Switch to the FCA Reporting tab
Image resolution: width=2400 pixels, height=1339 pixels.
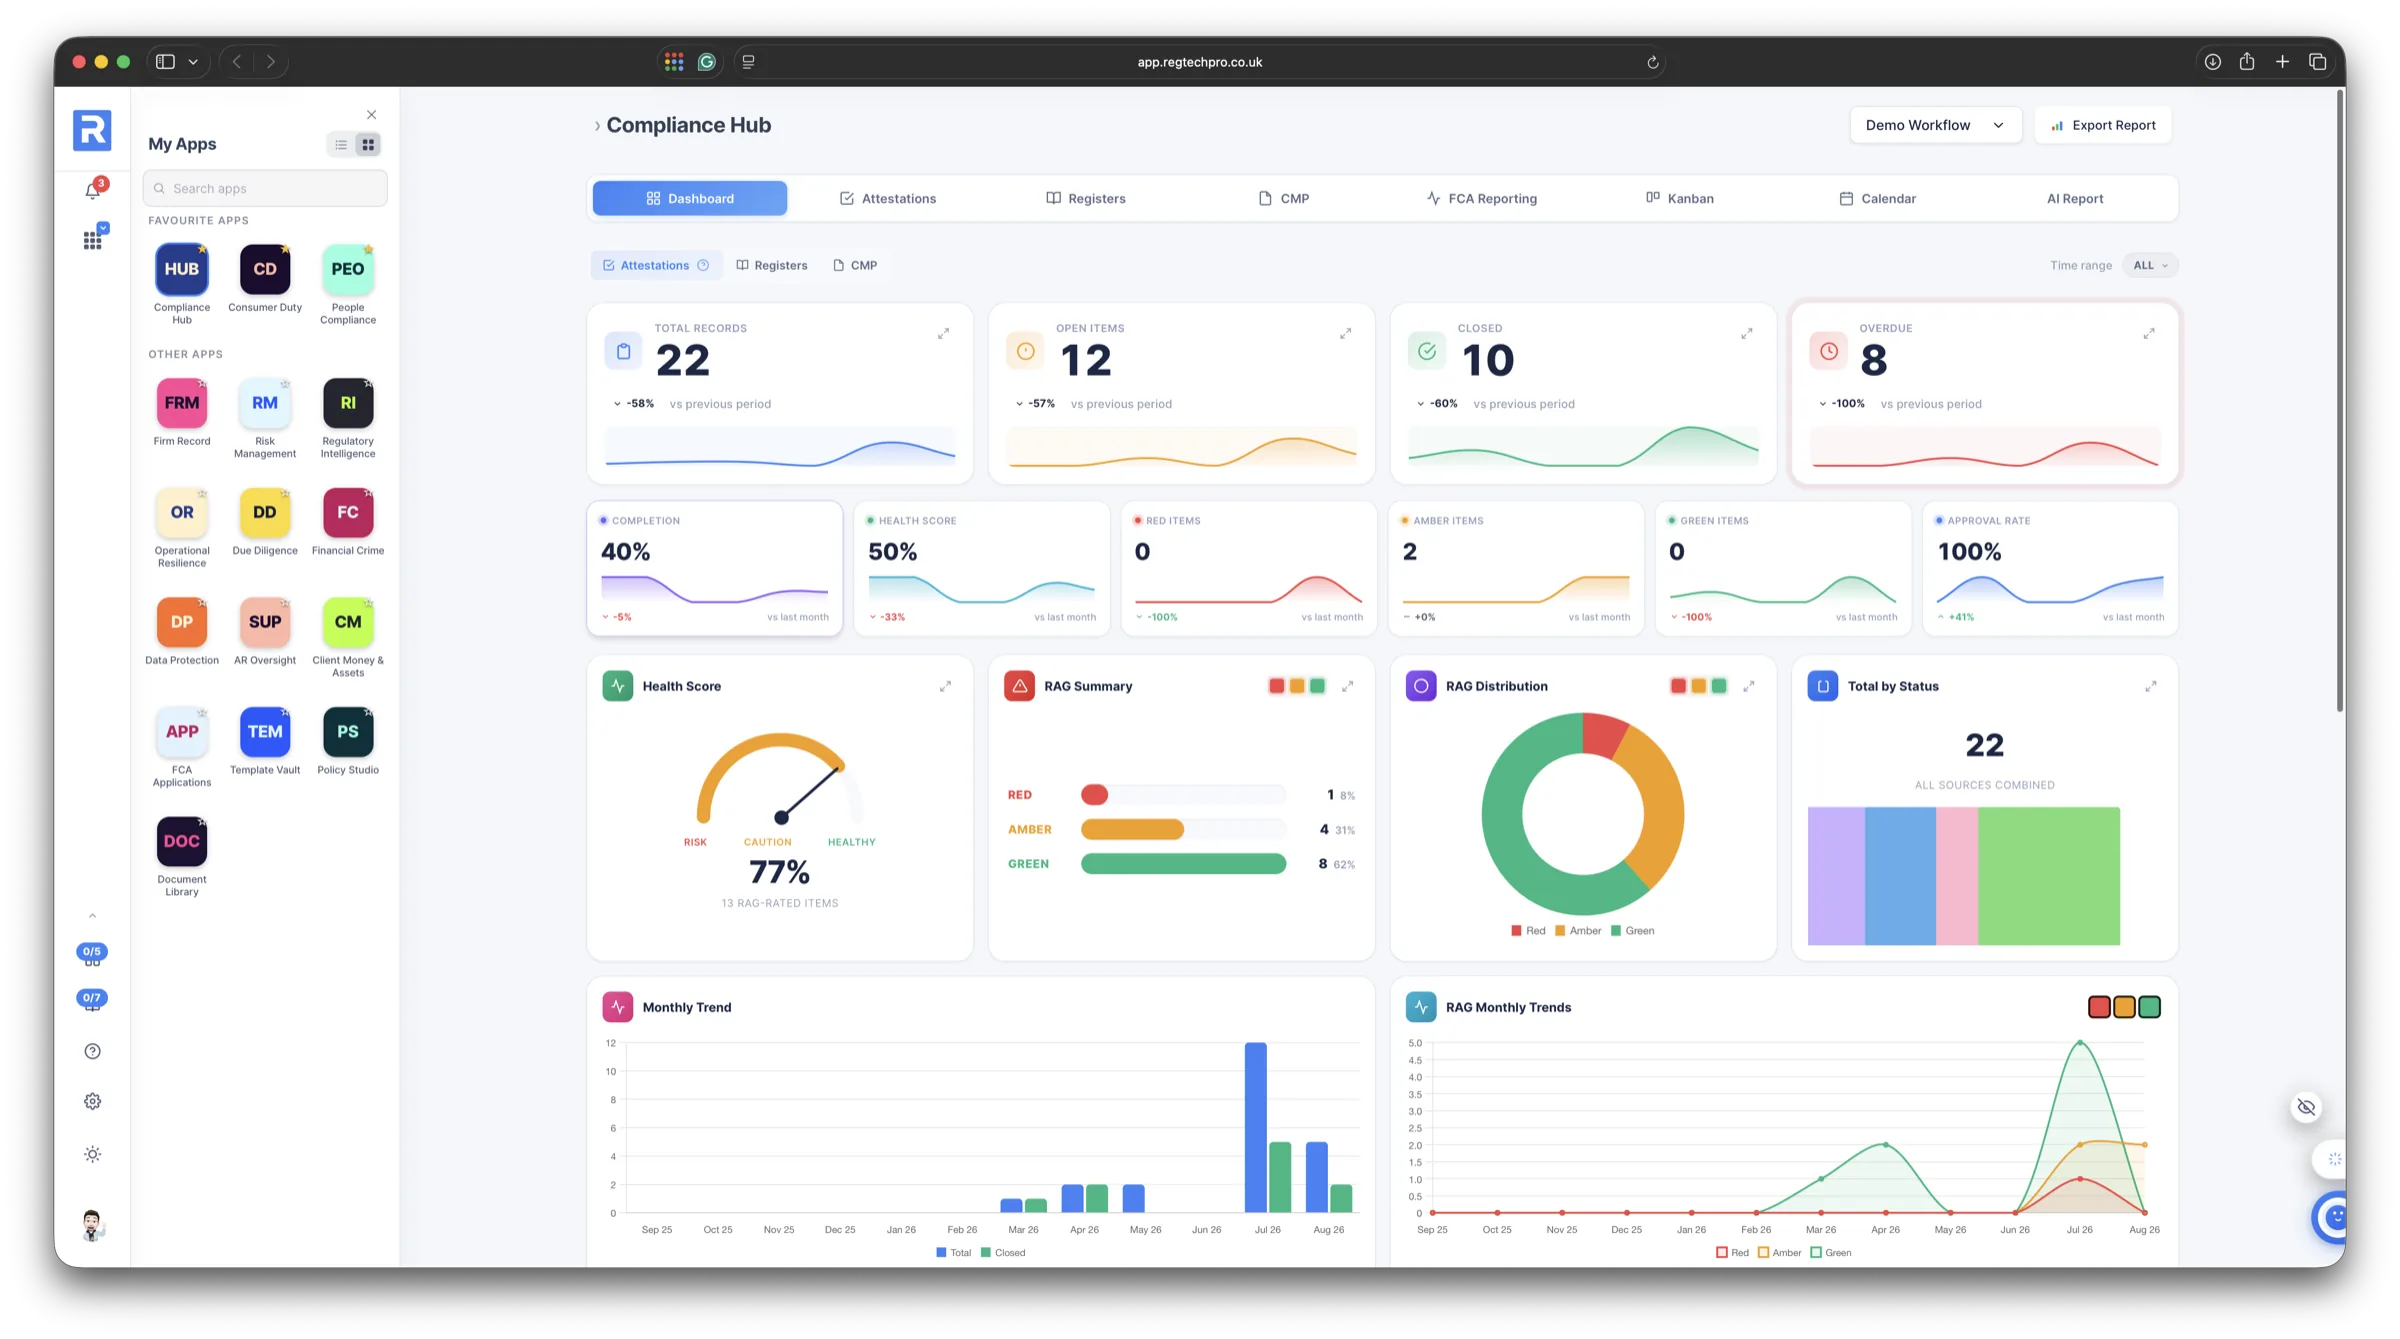1481,198
